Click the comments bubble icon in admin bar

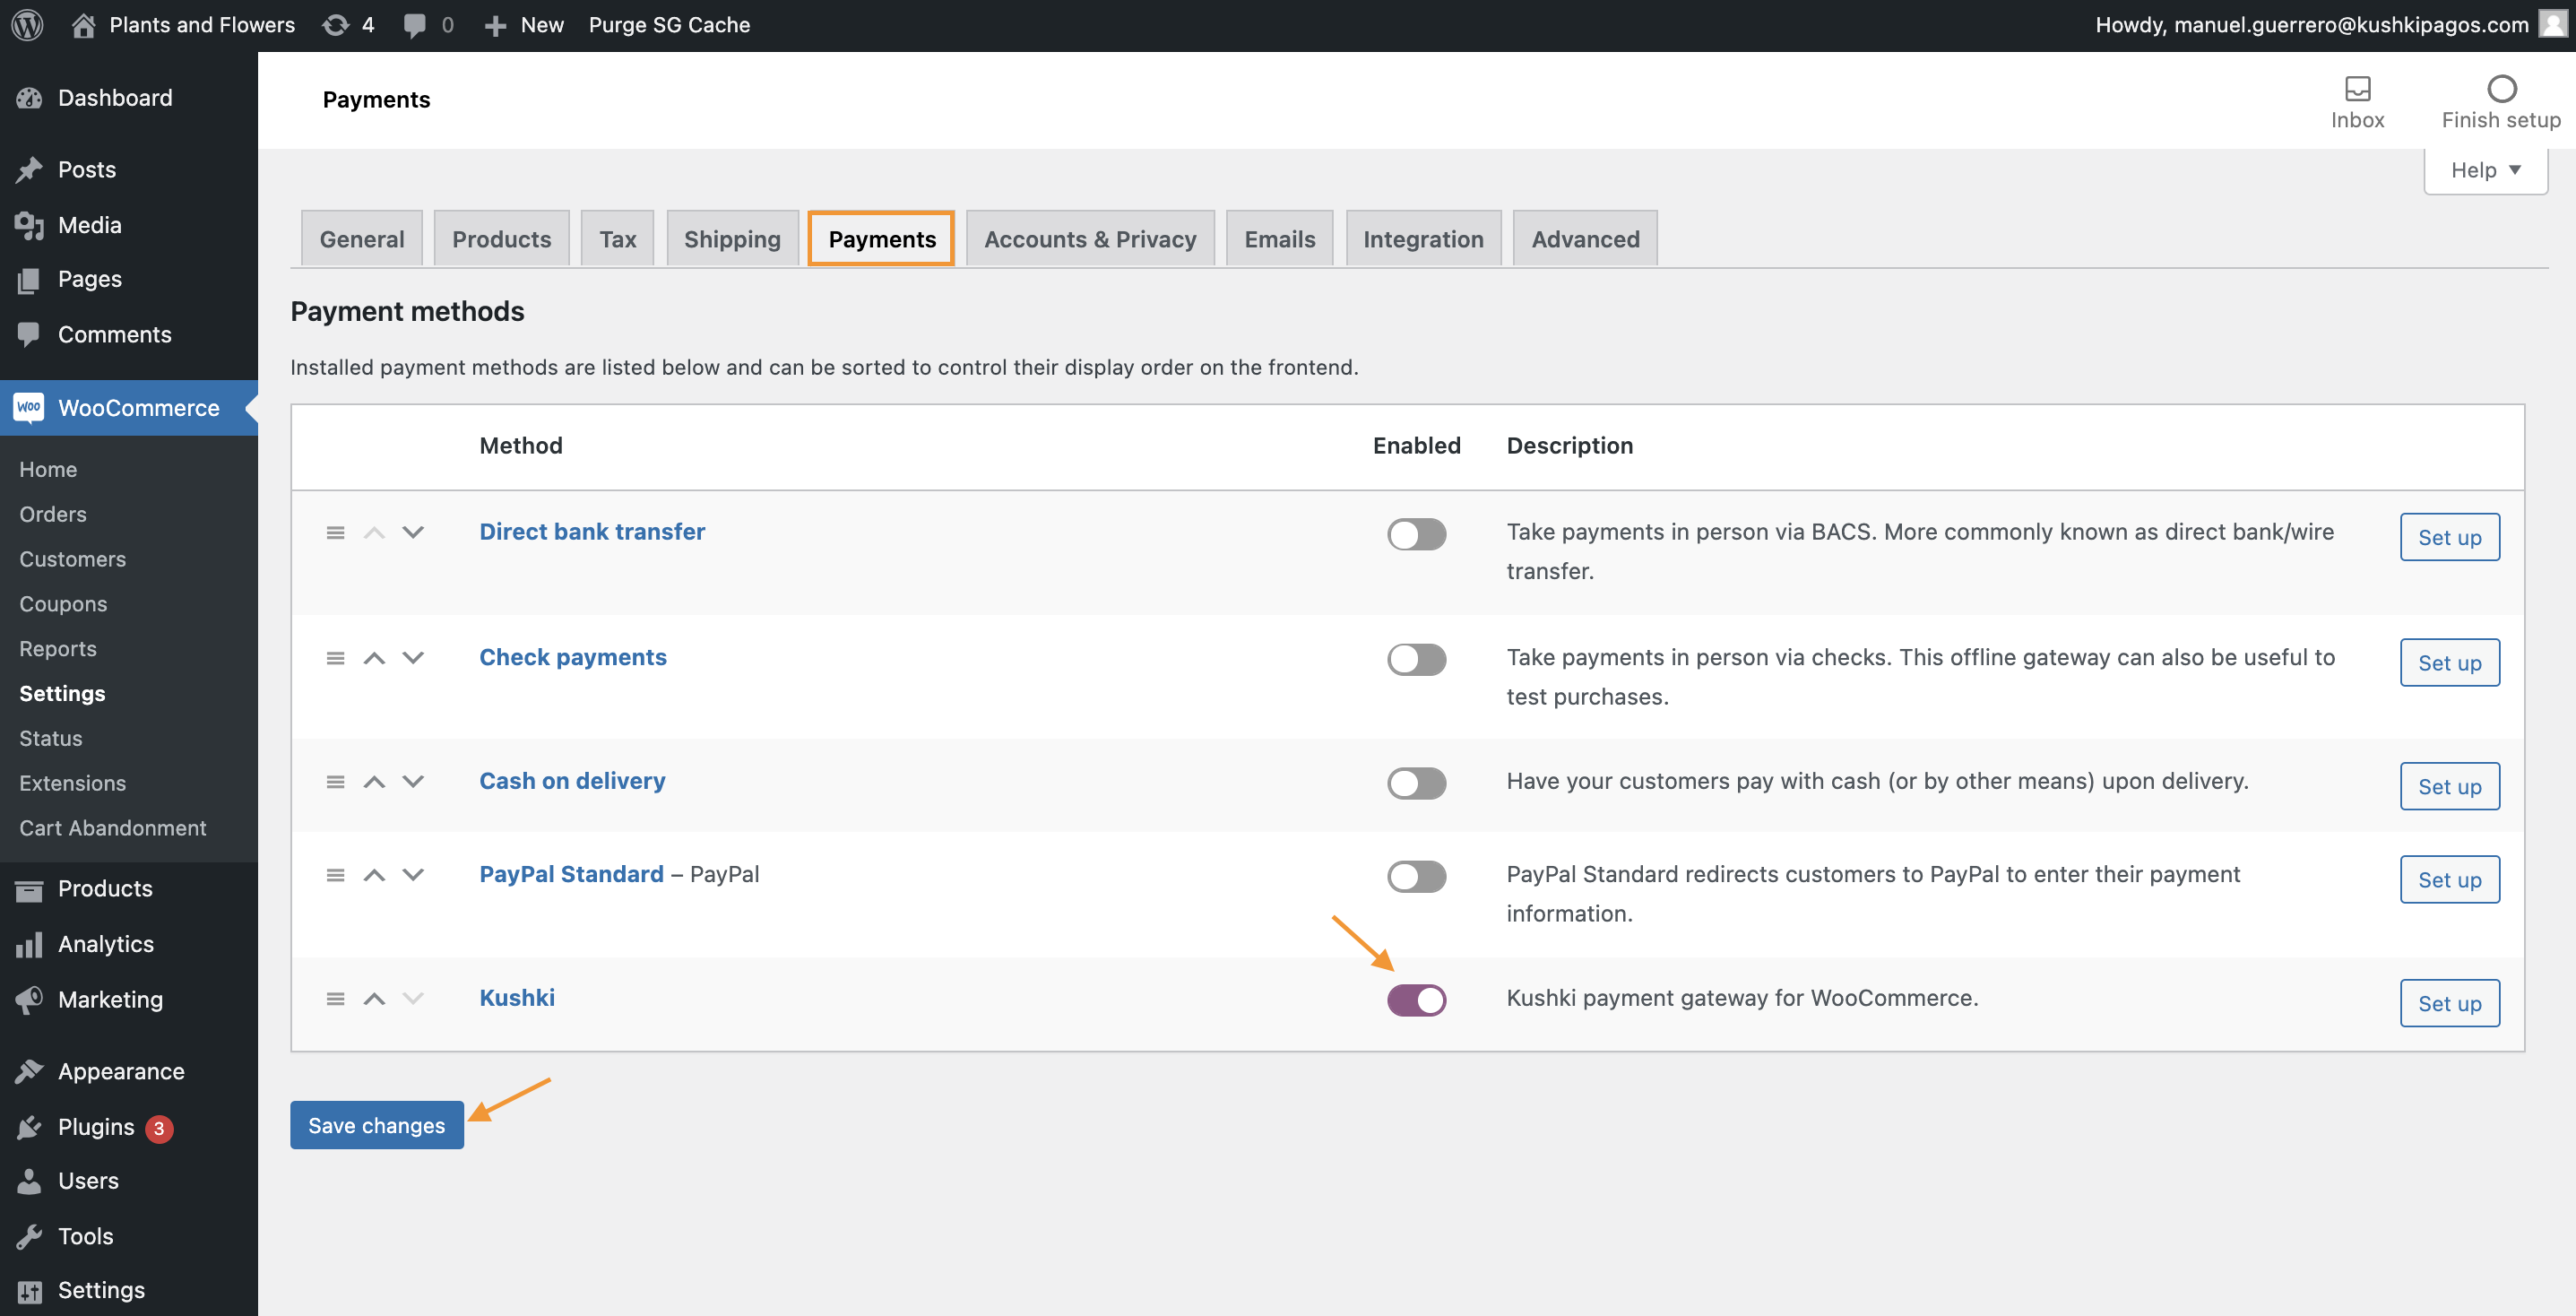[x=414, y=25]
